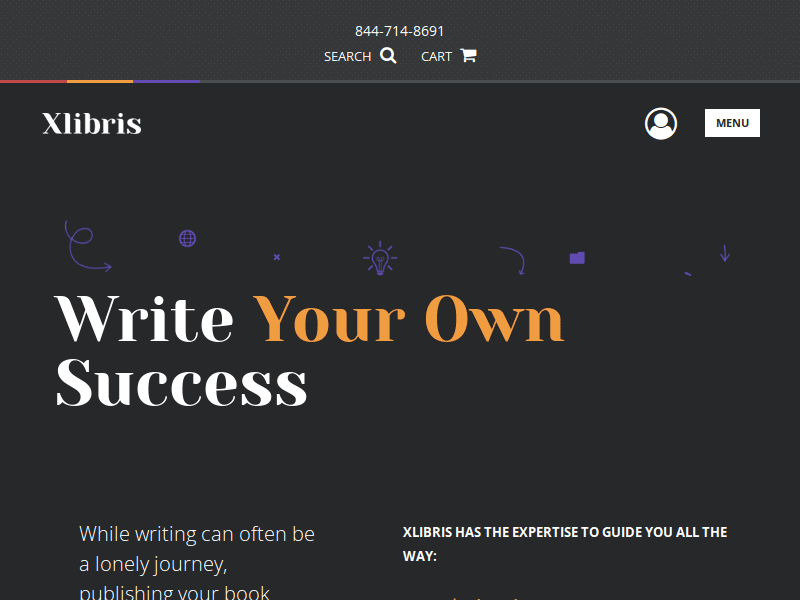
Task: Click the SEARCH label
Action: 347,57
